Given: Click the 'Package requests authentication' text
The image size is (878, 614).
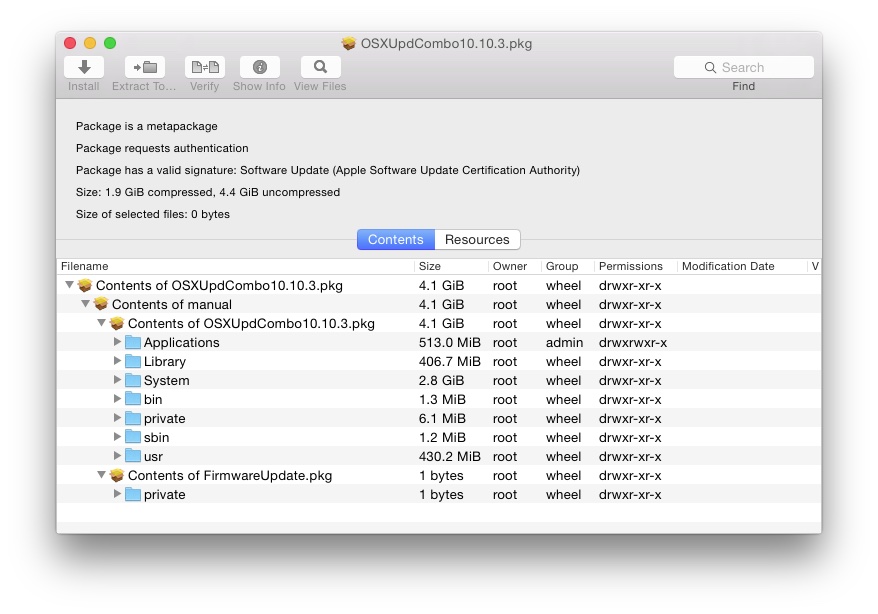Looking at the screenshot, I should click(x=162, y=148).
